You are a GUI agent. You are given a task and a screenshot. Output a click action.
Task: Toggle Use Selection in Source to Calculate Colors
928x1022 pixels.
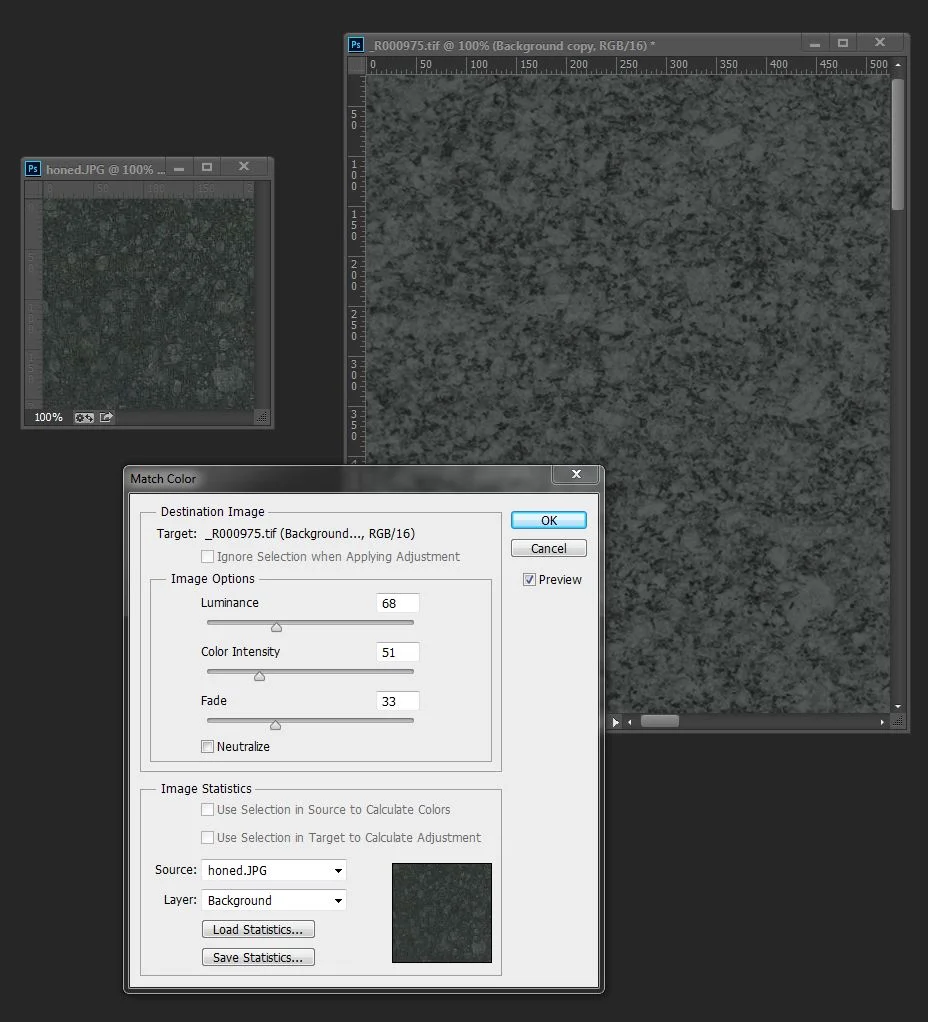tap(207, 809)
